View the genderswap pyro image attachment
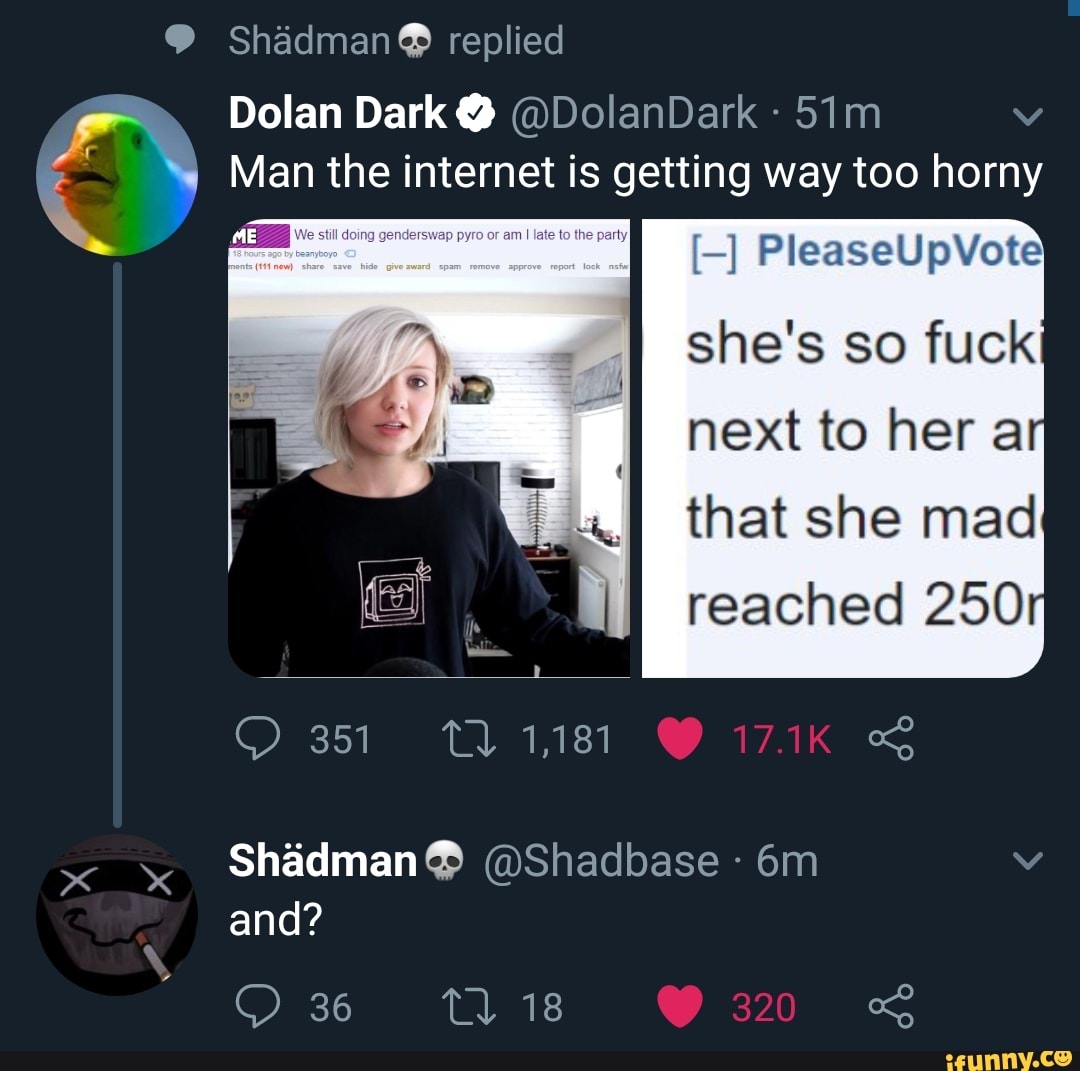 [x=429, y=448]
